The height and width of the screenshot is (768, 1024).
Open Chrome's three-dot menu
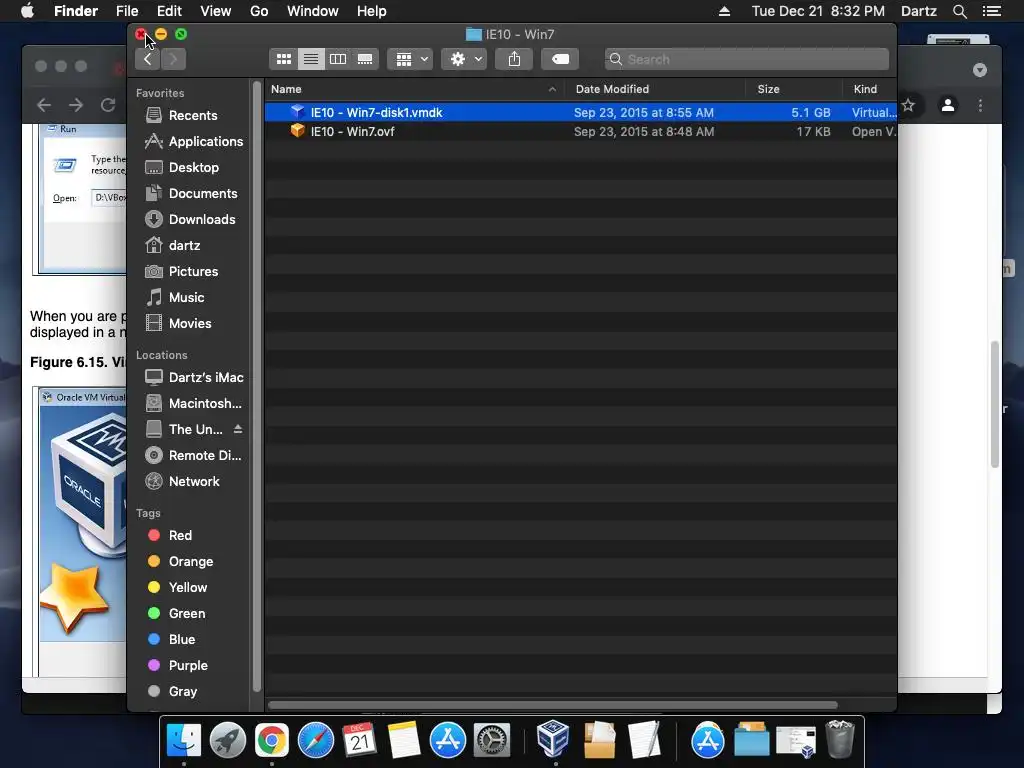coord(980,105)
